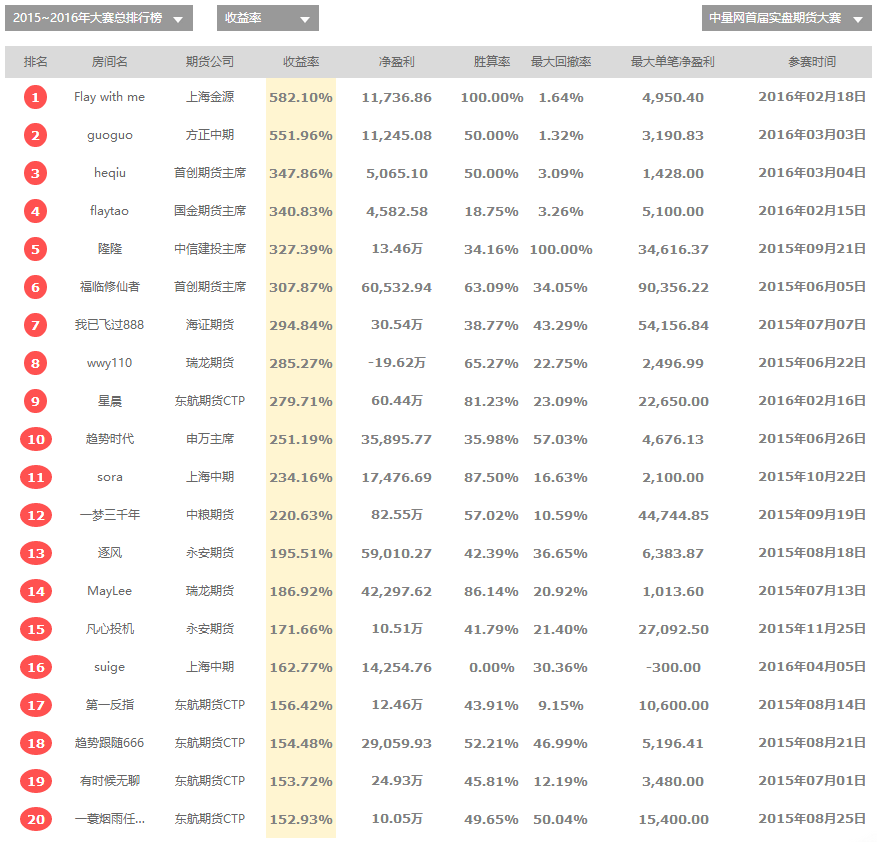This screenshot has width=877, height=842.
Task: Open room sora
Action: (110, 477)
